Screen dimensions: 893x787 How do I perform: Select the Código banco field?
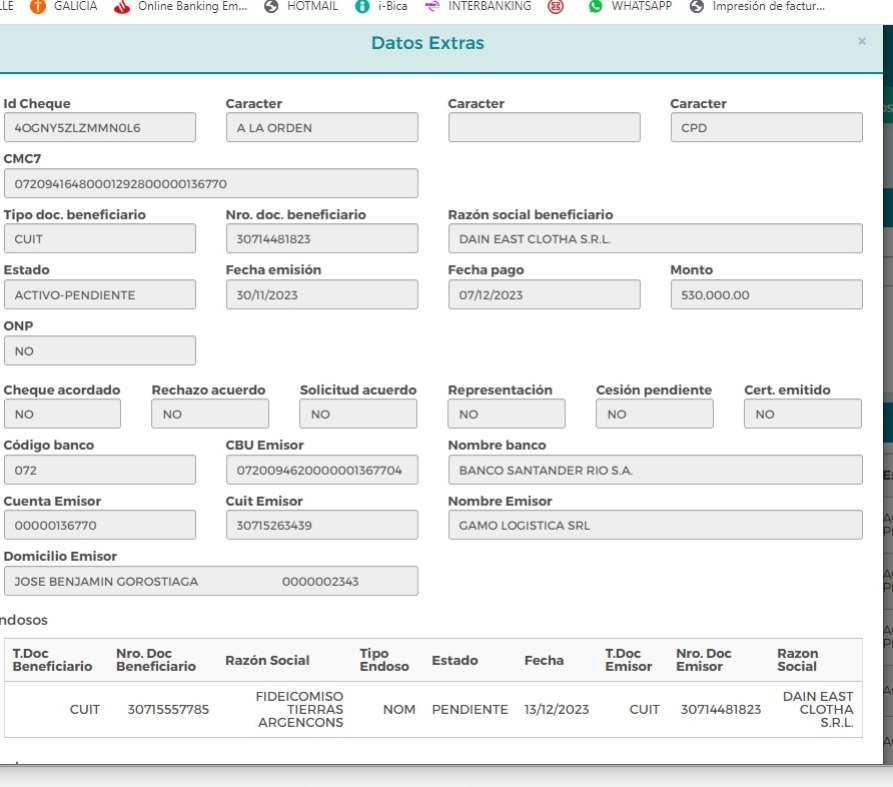tap(100, 470)
